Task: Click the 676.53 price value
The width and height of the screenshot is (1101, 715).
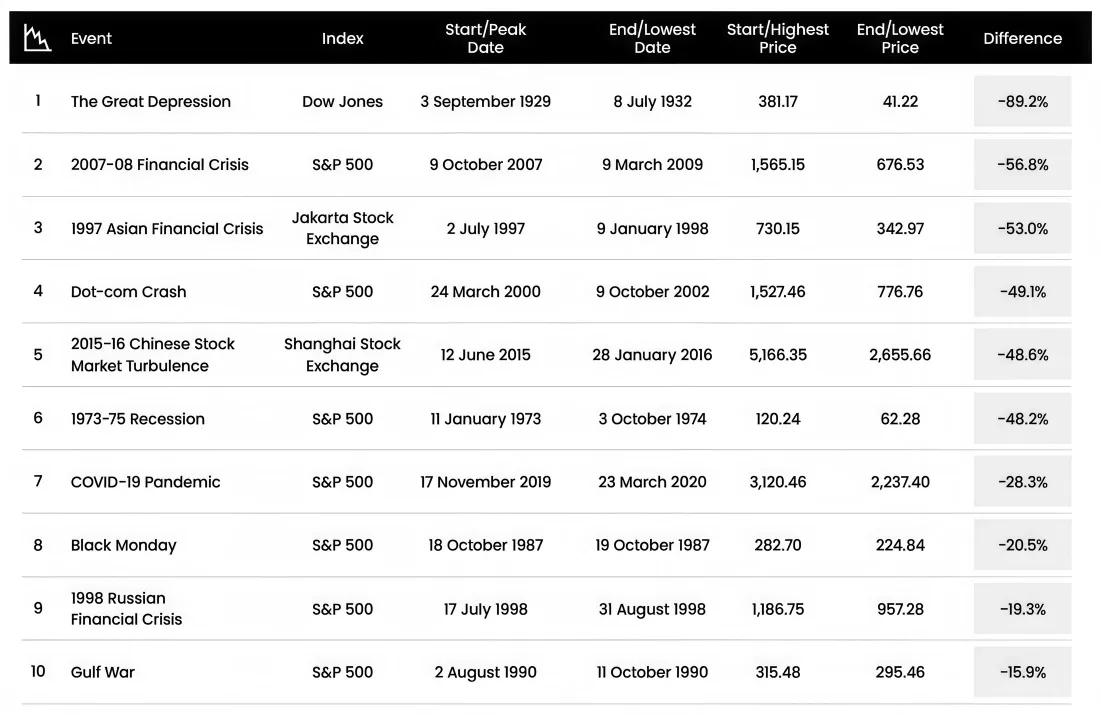Action: pos(900,165)
